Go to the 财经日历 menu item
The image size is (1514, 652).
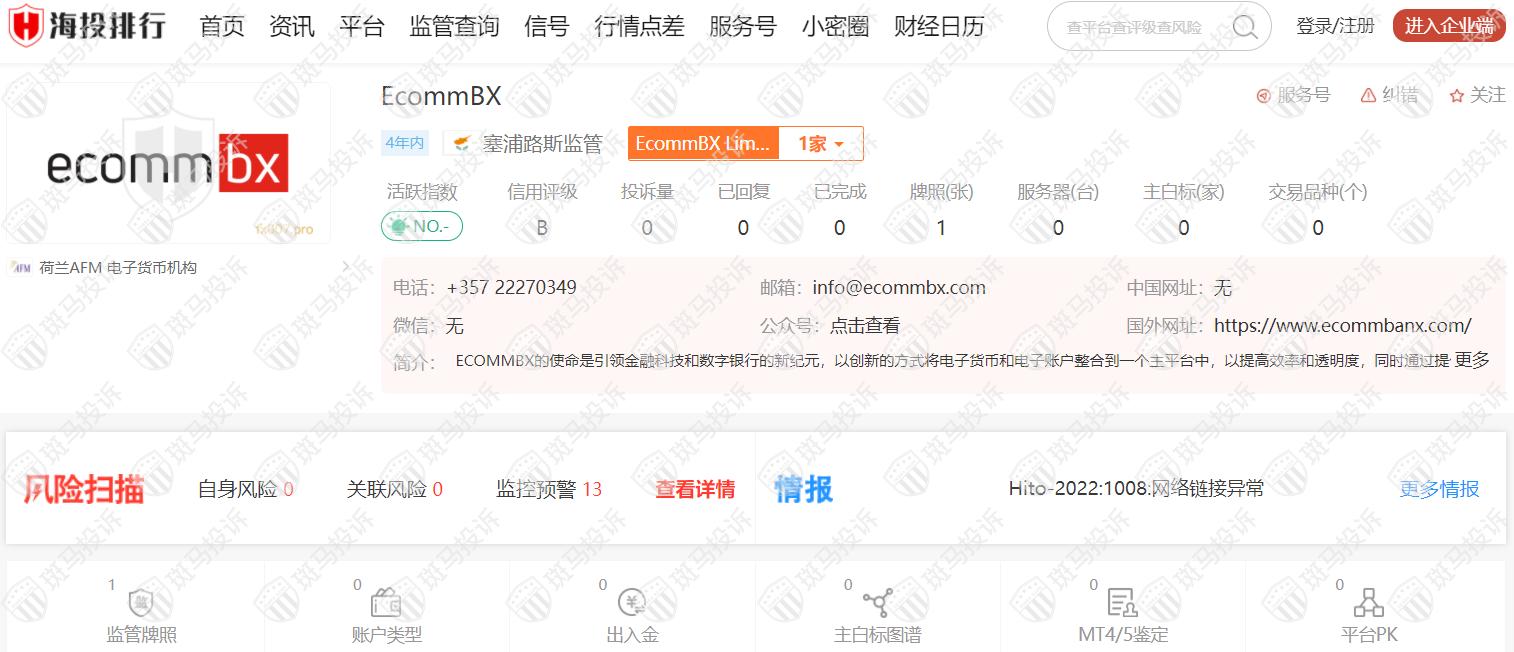938,27
